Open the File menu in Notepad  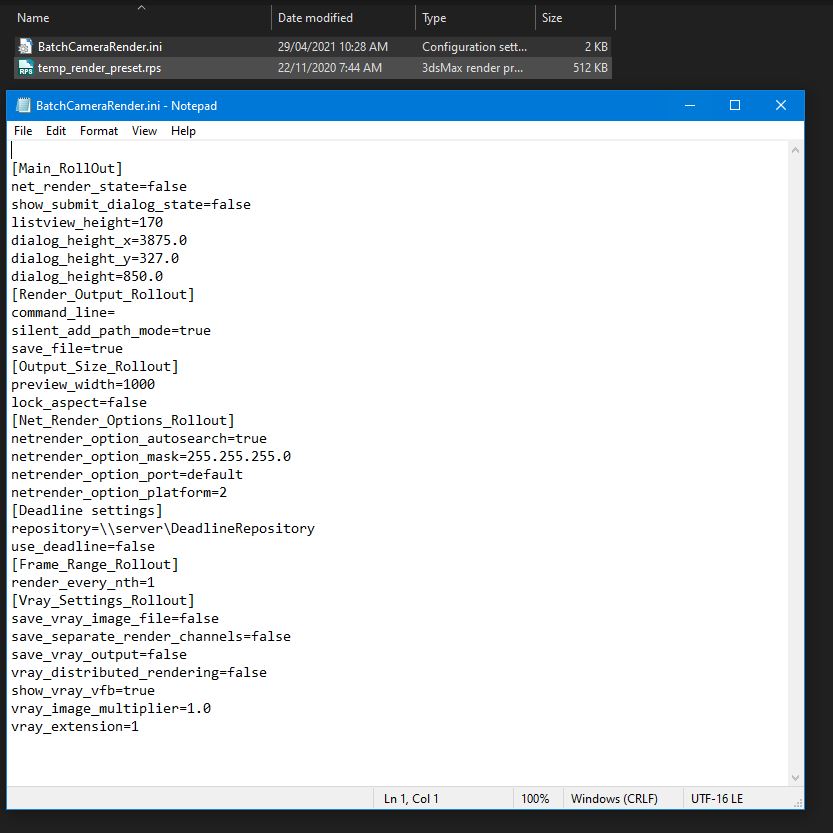(23, 131)
